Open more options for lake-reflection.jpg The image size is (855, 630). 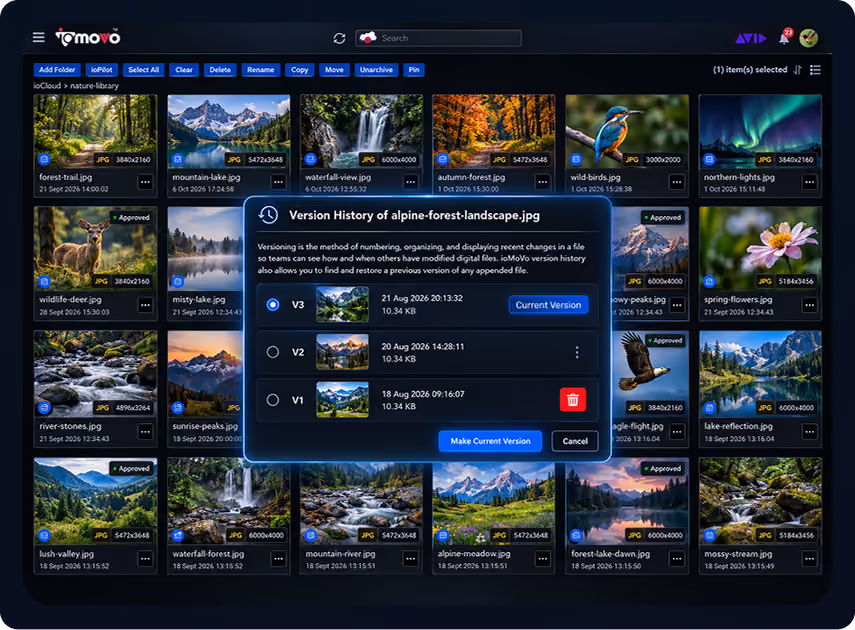click(810, 432)
